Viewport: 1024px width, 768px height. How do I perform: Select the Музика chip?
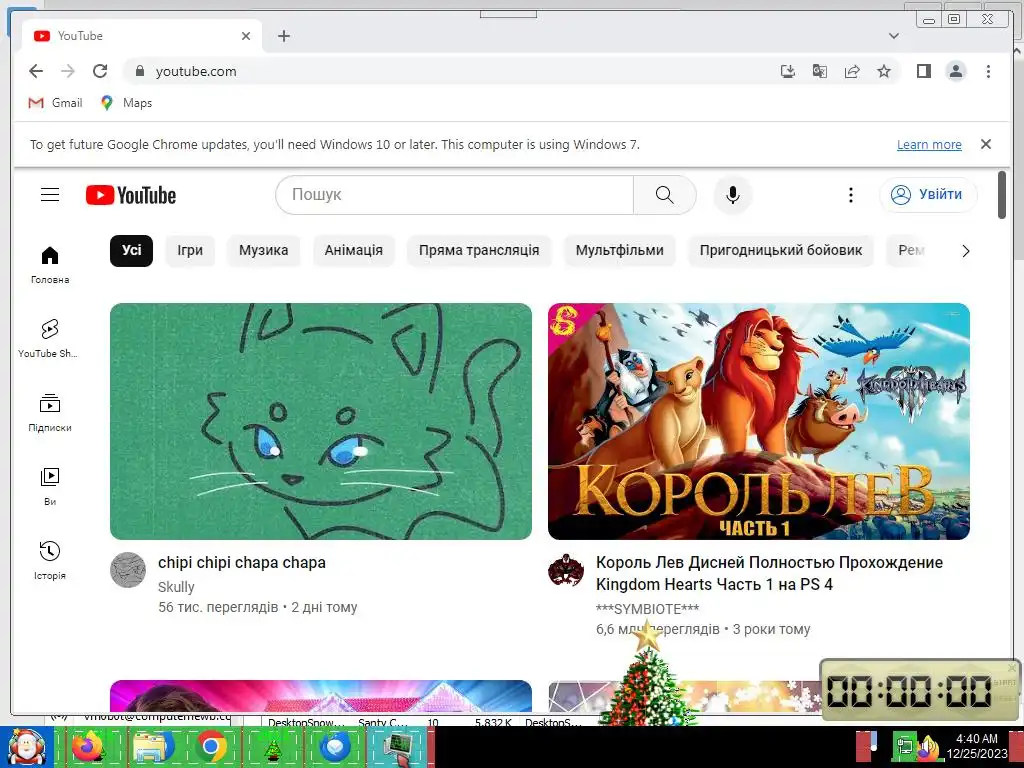pos(263,251)
